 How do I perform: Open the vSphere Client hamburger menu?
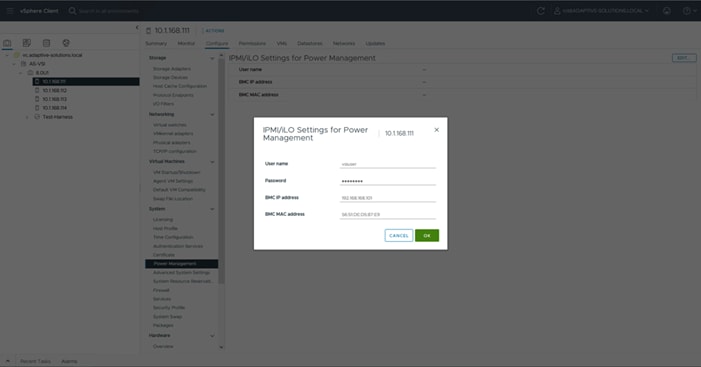coord(10,11)
